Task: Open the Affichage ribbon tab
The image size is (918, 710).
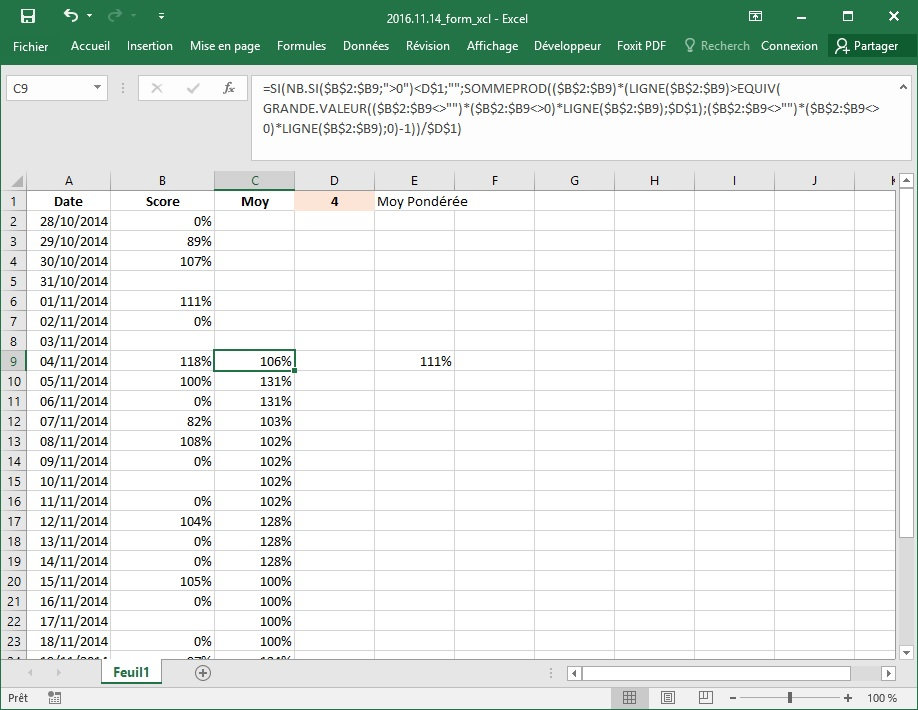Action: [492, 46]
